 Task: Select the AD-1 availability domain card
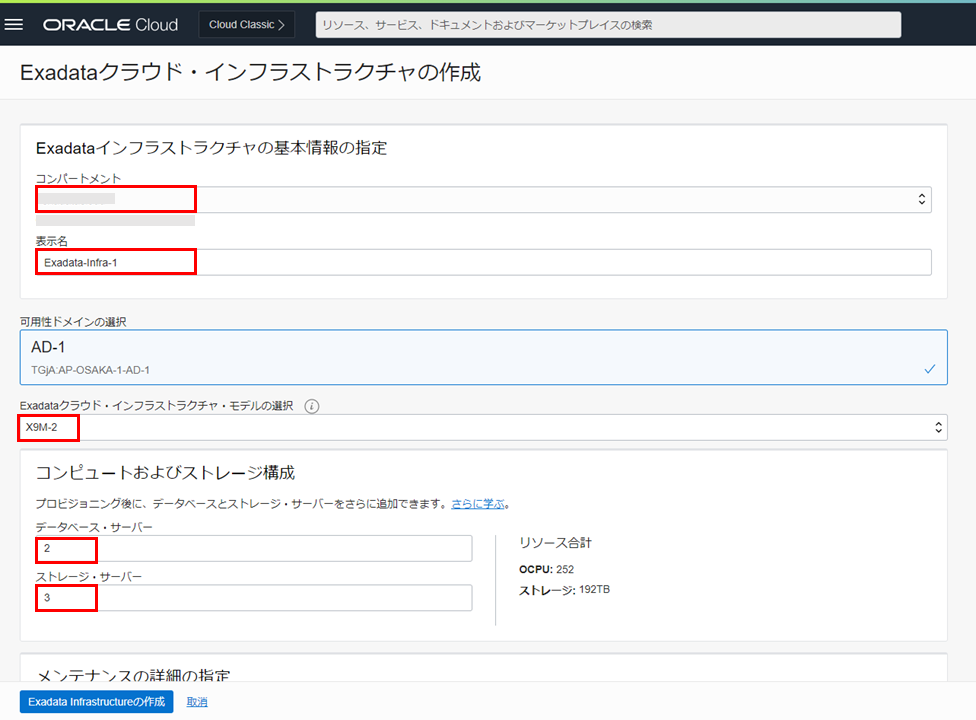pos(483,358)
